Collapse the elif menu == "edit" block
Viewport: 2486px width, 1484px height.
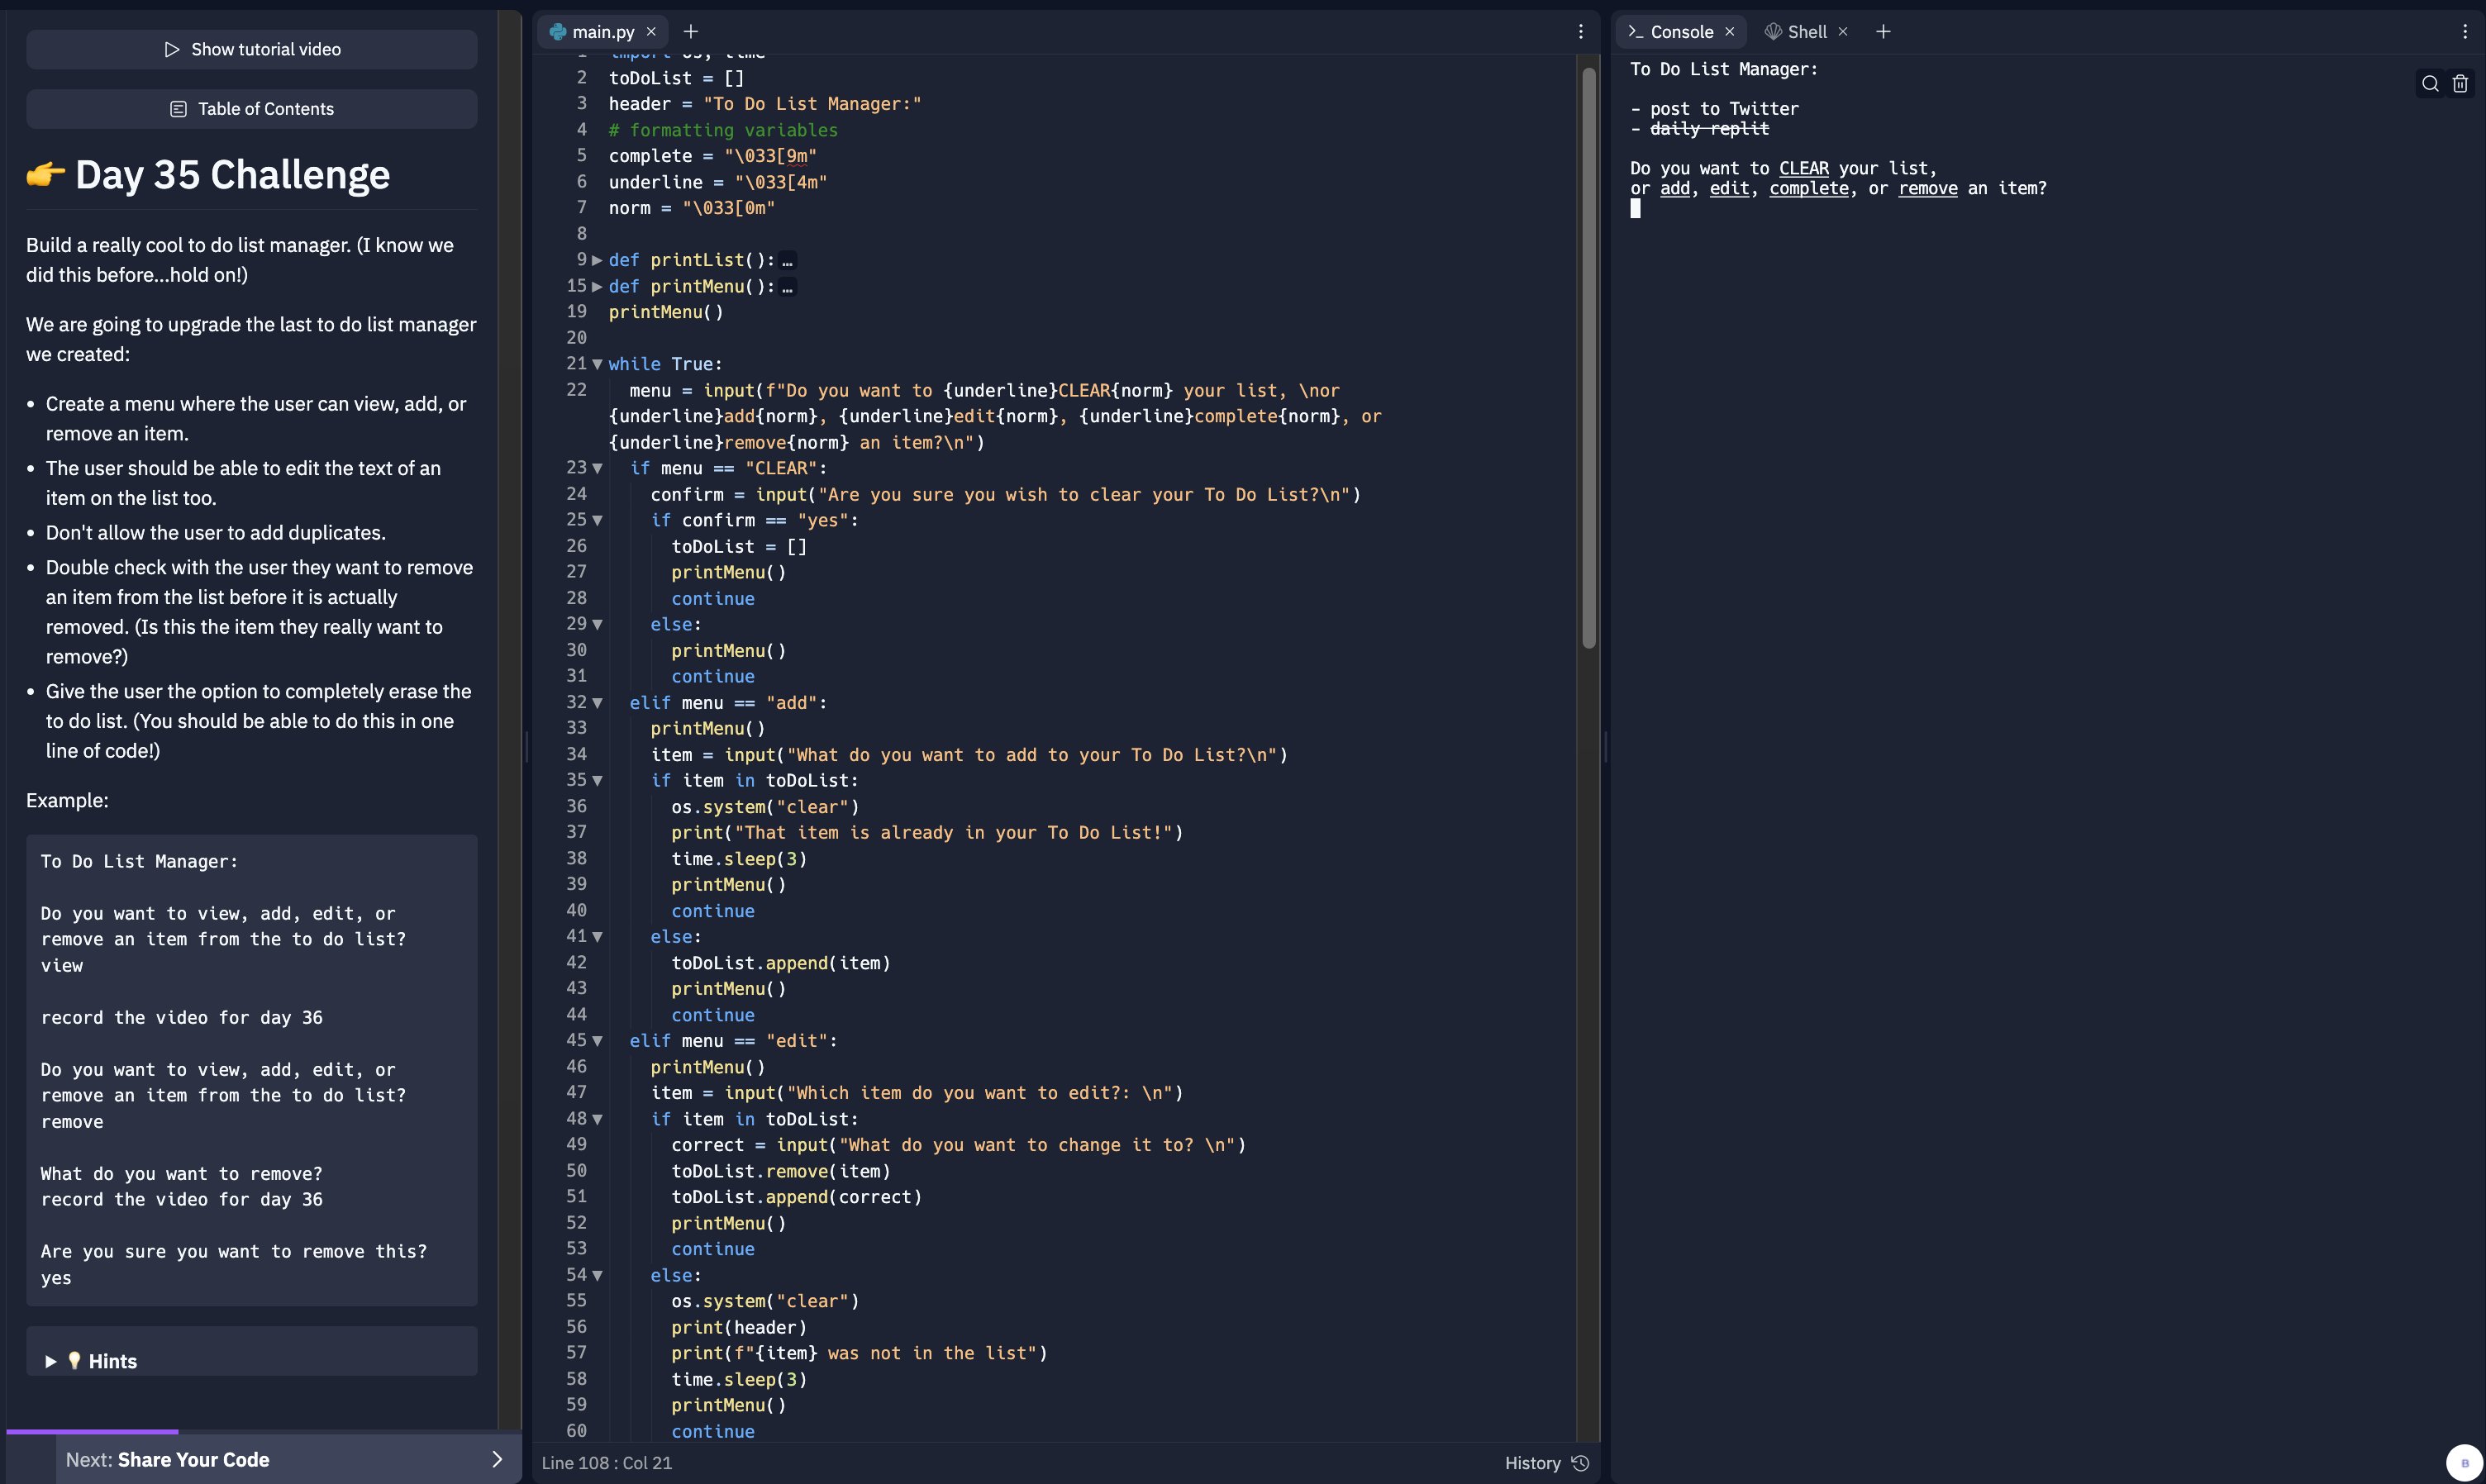[x=597, y=1041]
